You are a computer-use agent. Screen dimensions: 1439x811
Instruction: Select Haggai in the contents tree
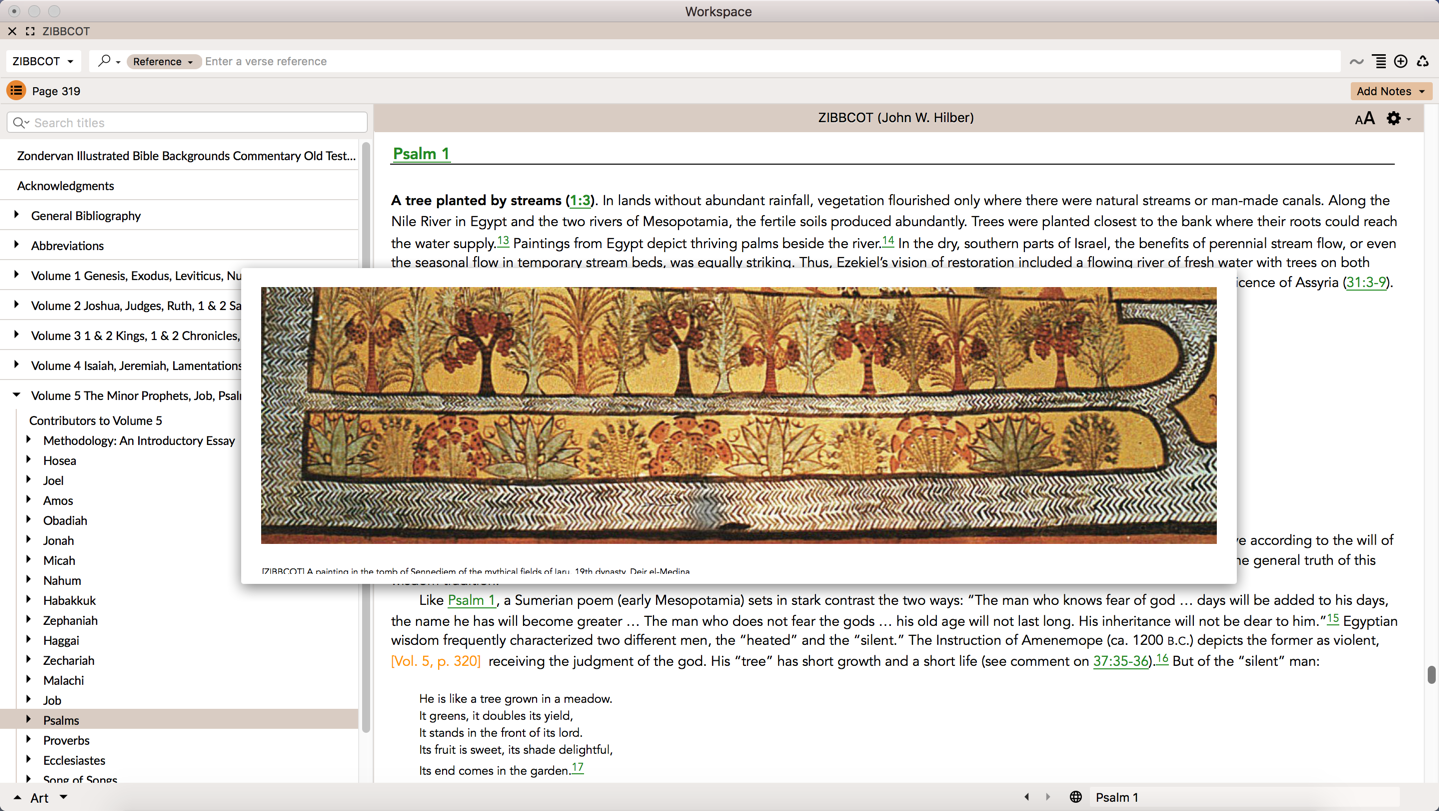[61, 641]
